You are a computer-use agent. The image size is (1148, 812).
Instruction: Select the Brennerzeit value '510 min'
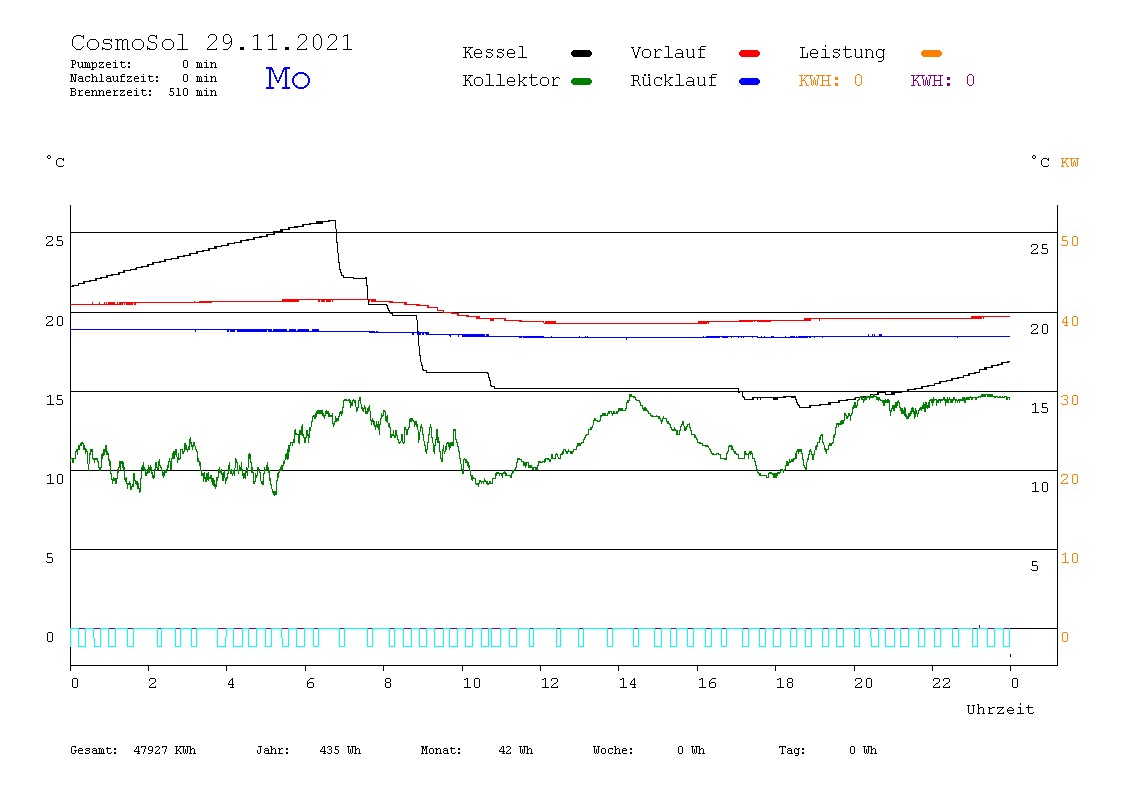pyautogui.click(x=193, y=92)
